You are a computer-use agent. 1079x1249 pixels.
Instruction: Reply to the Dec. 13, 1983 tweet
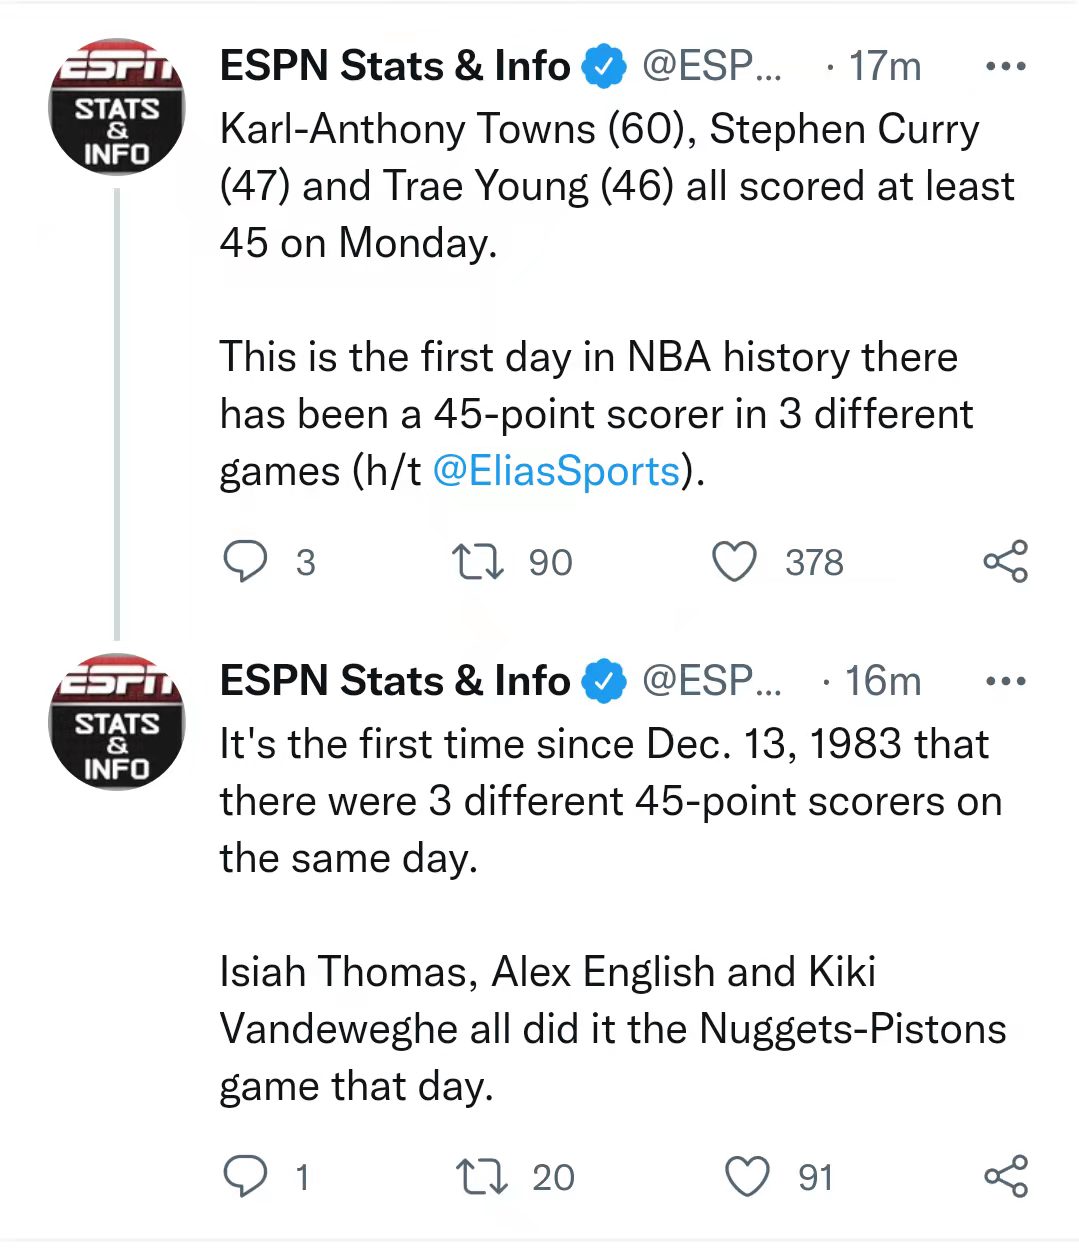(x=245, y=1177)
